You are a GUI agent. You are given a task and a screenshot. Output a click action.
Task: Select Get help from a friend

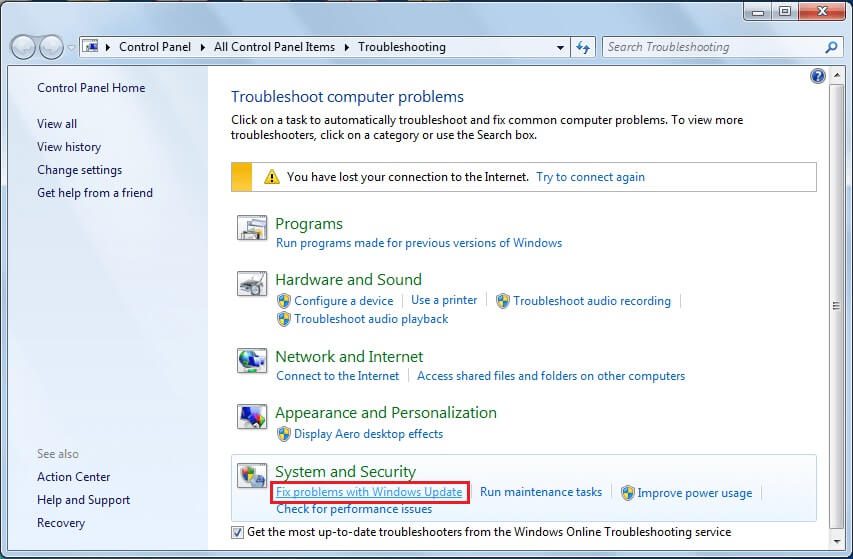95,193
